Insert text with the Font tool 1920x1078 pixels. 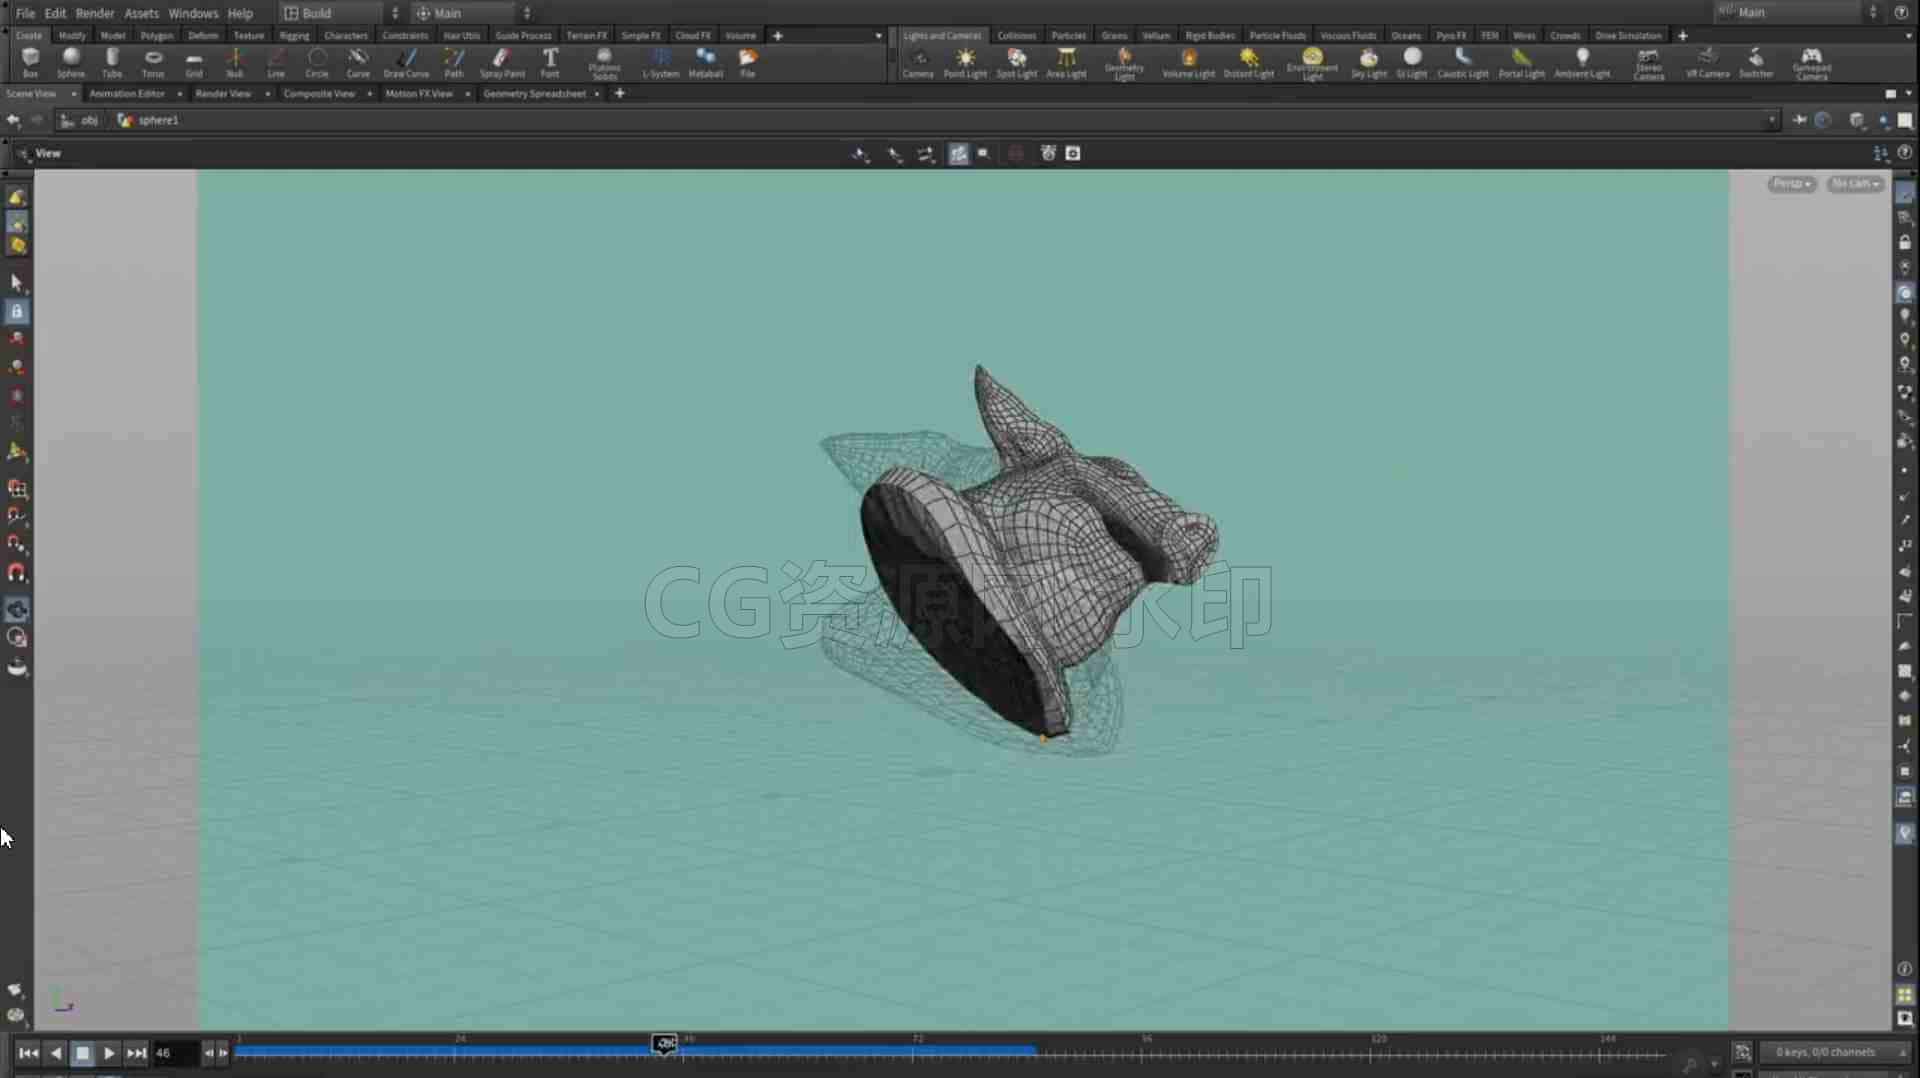[550, 63]
